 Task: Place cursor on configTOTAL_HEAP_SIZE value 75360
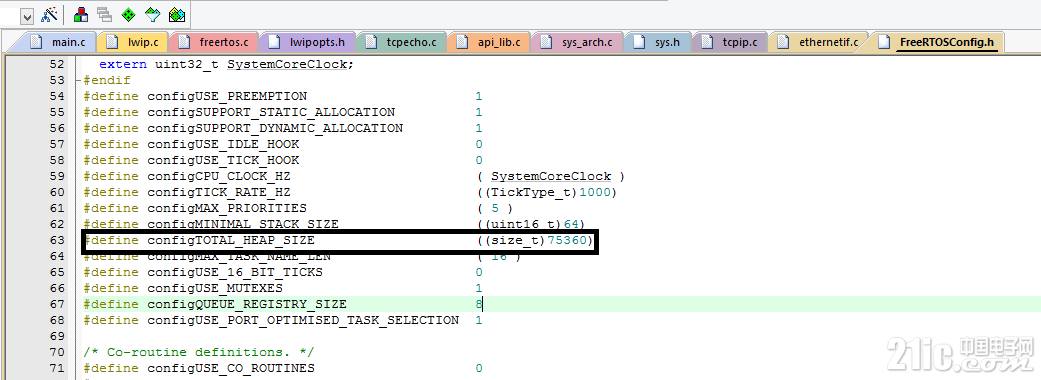pos(567,240)
